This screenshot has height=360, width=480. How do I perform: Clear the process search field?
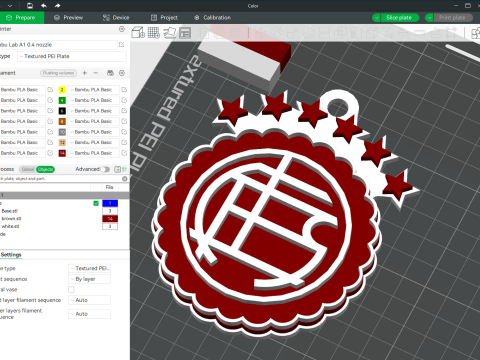point(124,179)
